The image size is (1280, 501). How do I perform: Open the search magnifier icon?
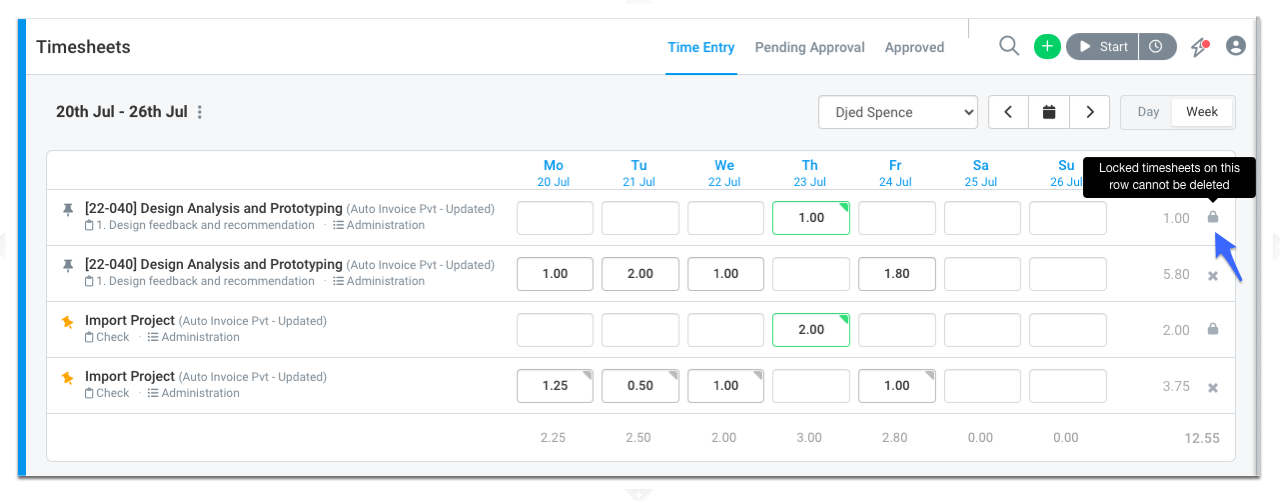[1009, 46]
